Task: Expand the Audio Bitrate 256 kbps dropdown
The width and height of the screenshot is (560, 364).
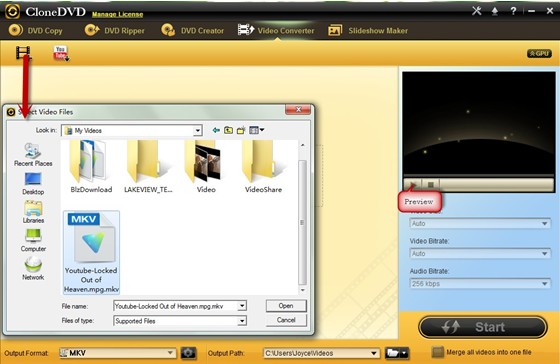Action: 480,284
